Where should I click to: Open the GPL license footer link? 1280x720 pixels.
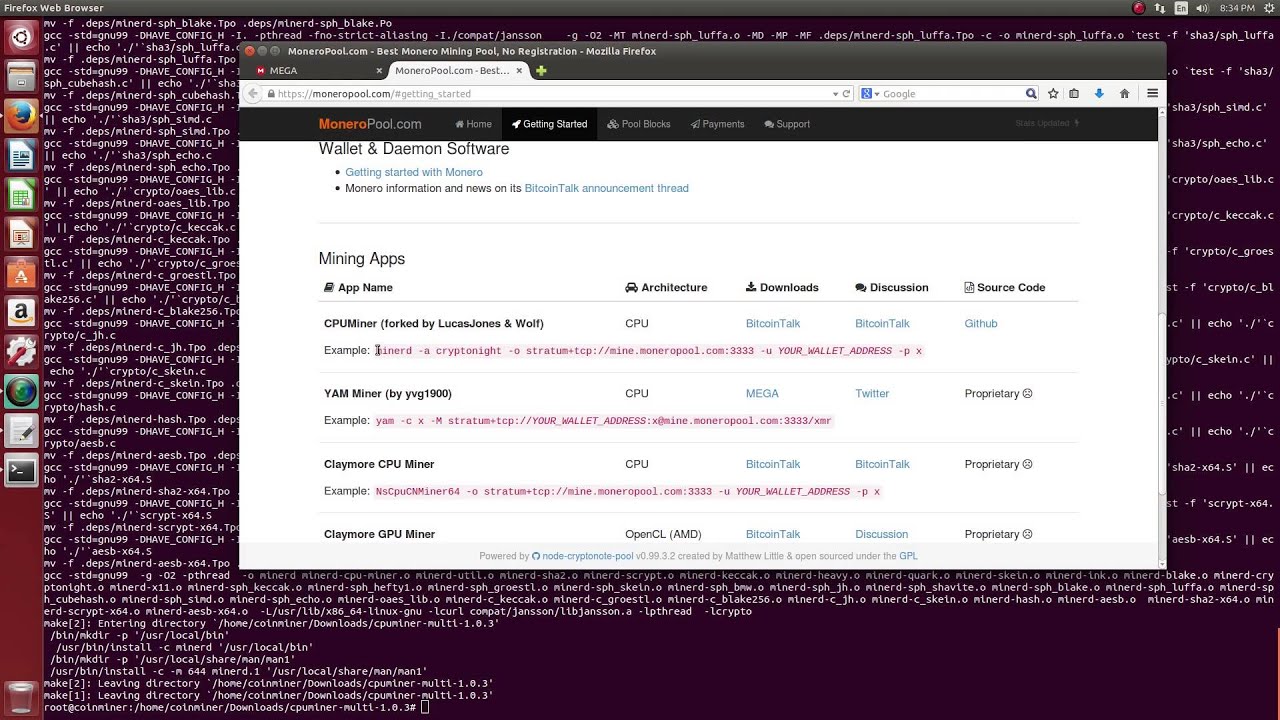pos(908,556)
